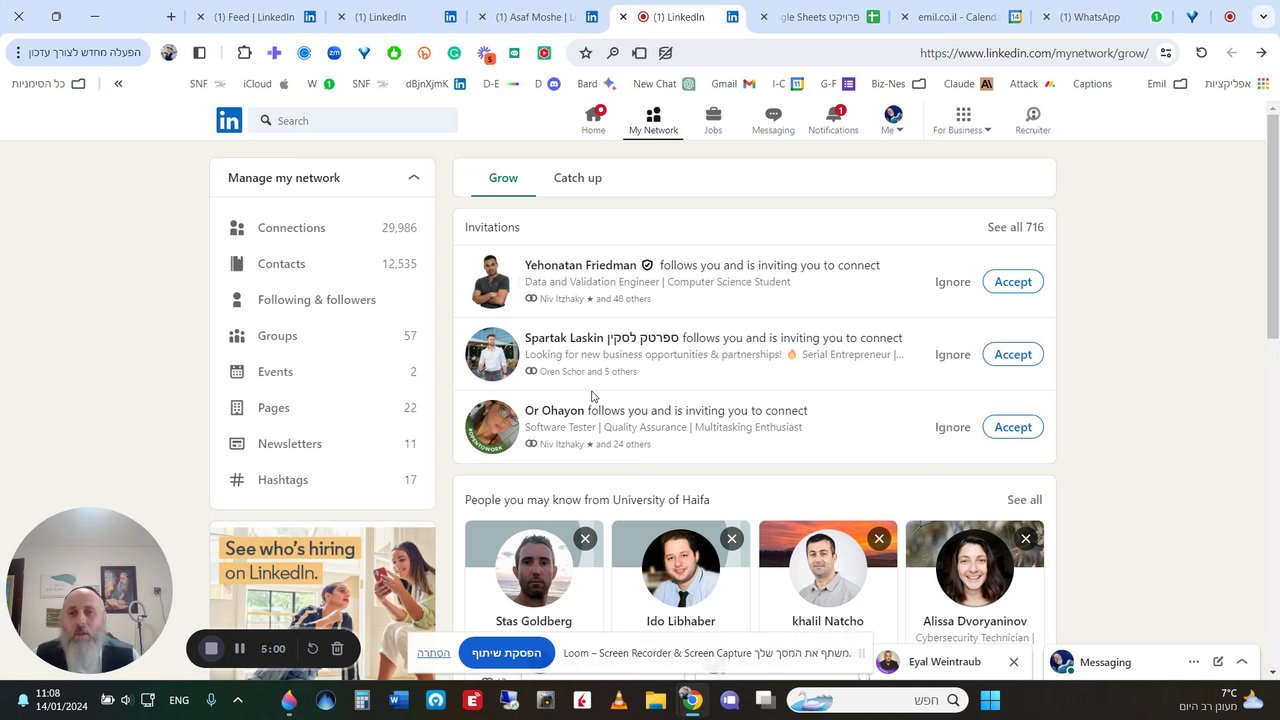The width and height of the screenshot is (1280, 720).
Task: Open the Me profile dropdown
Action: coord(893,120)
